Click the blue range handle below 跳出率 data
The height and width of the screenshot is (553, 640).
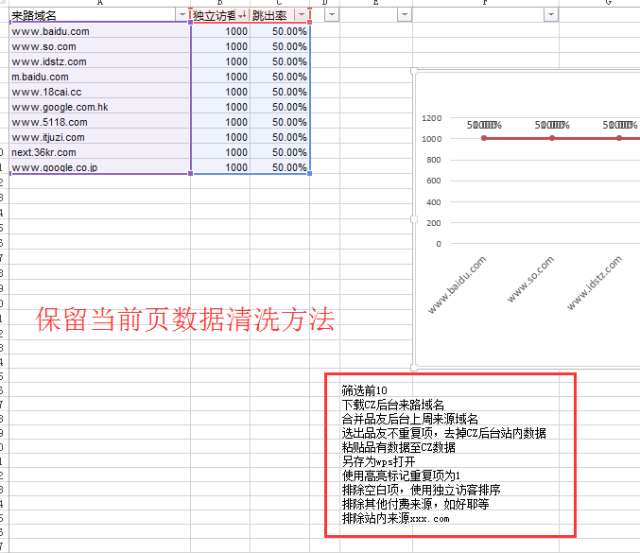pos(310,173)
